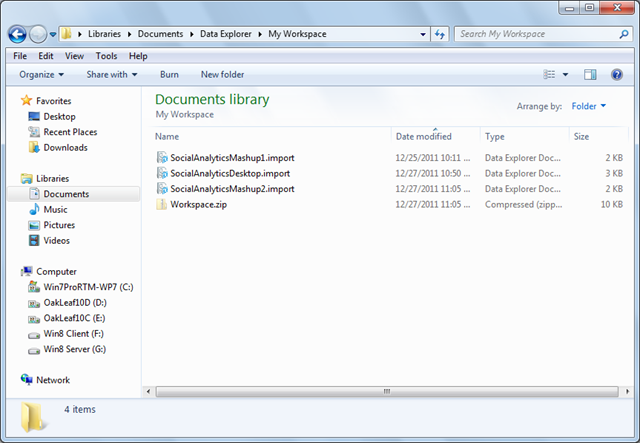Image resolution: width=640 pixels, height=443 pixels.
Task: Select Documents in the address breadcrumb
Action: click(x=160, y=34)
